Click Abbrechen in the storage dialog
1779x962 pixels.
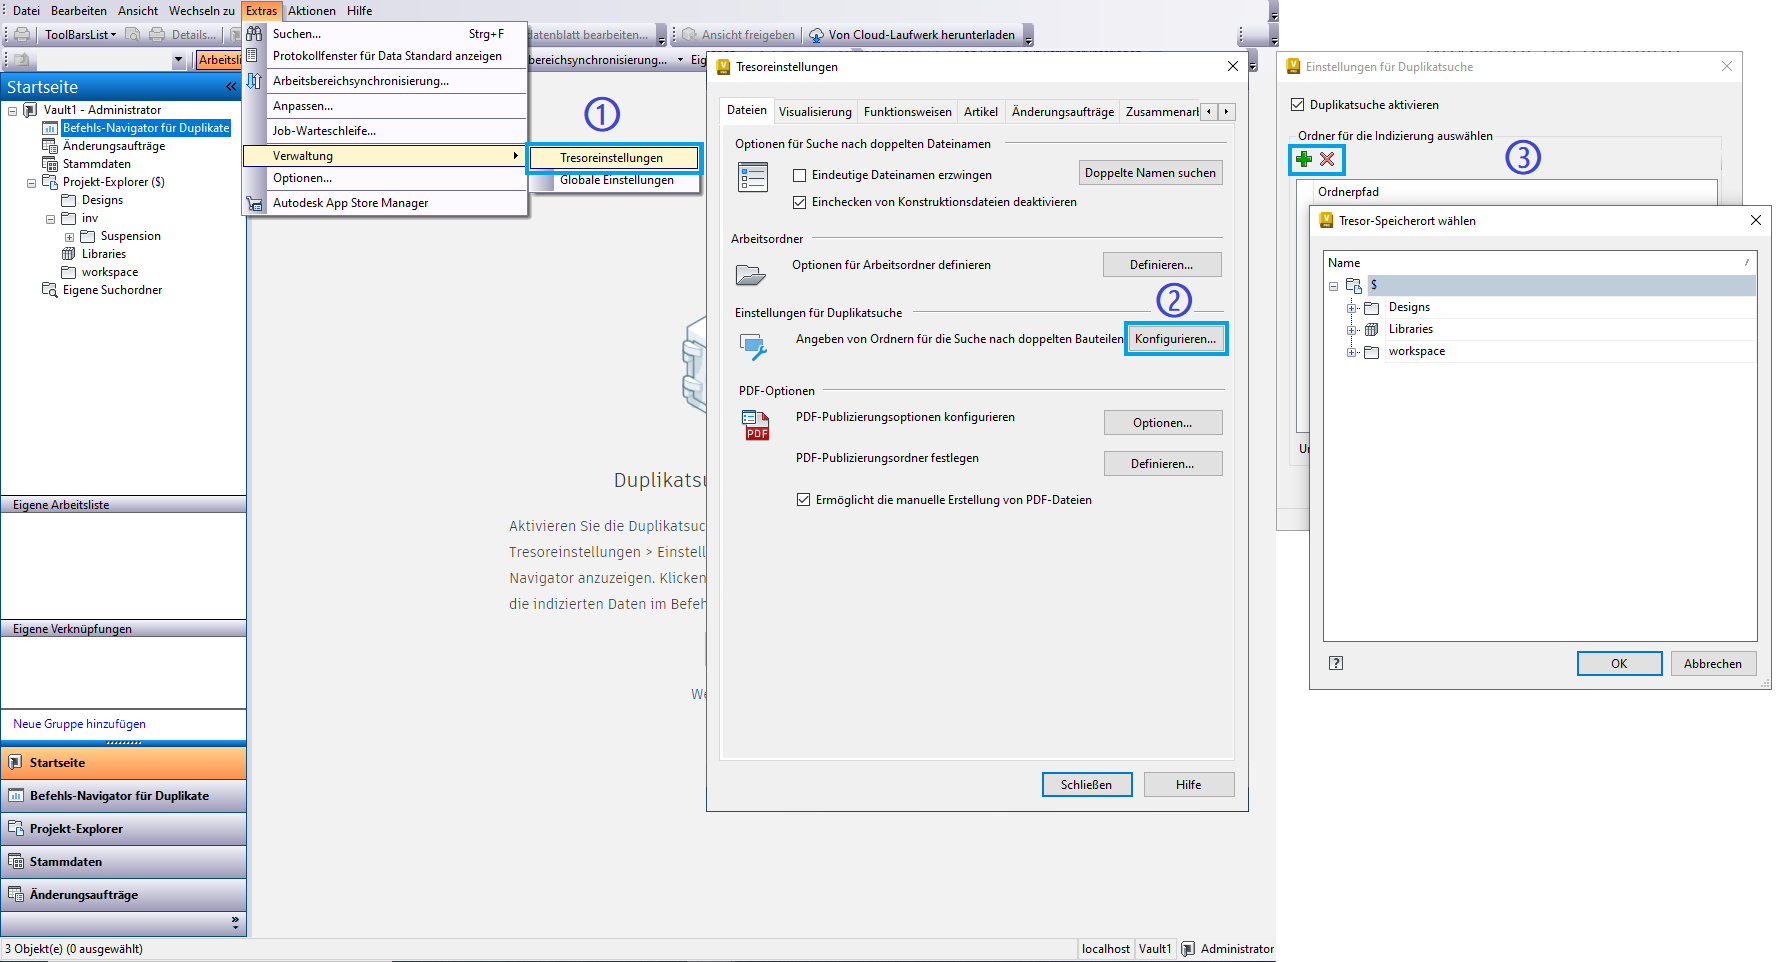(1713, 664)
